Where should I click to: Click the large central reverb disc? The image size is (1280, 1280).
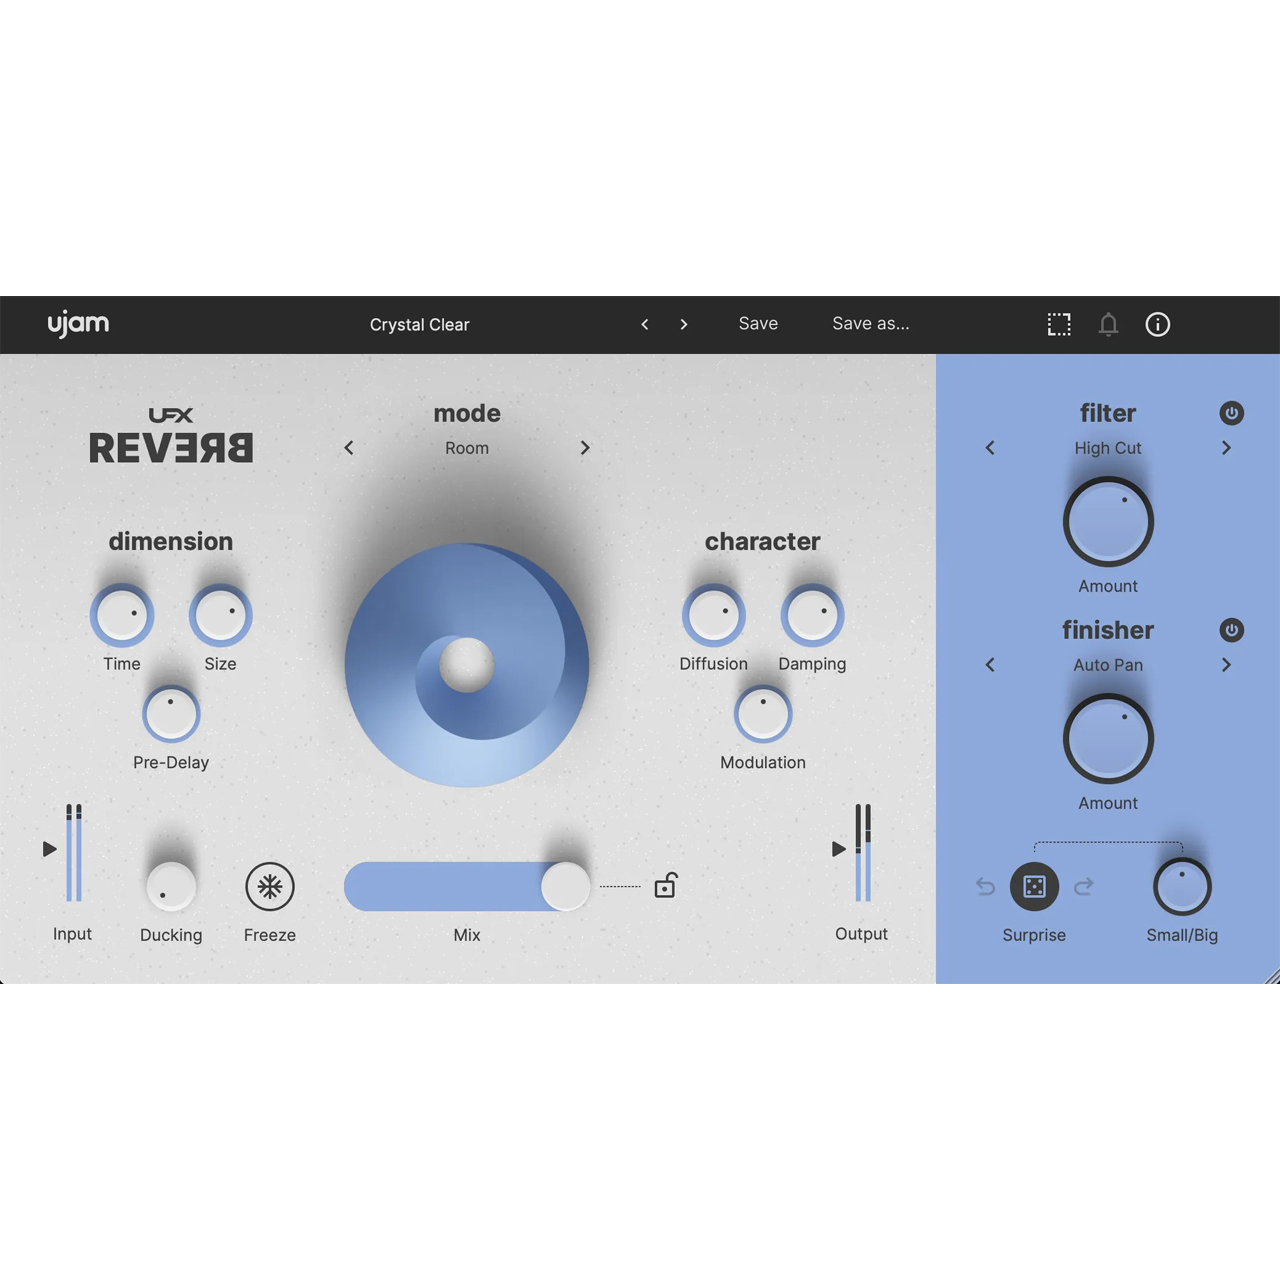(467, 665)
